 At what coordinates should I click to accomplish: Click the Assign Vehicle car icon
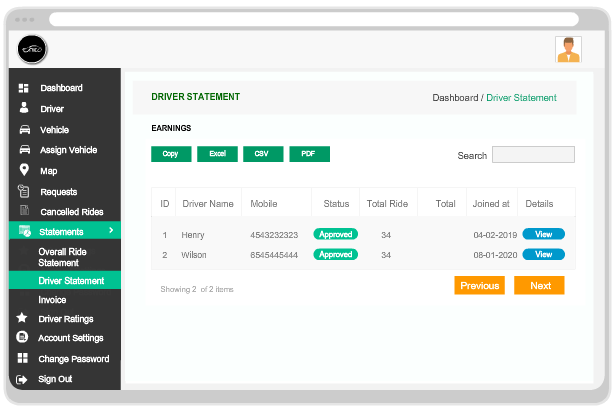pos(25,149)
